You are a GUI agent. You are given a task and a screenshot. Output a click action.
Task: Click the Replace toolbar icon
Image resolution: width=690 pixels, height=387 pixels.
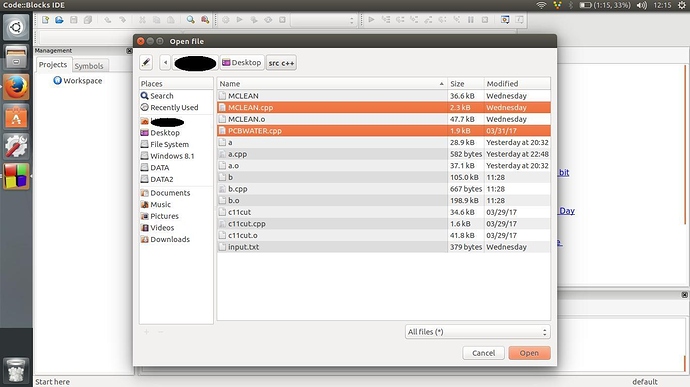(205, 20)
